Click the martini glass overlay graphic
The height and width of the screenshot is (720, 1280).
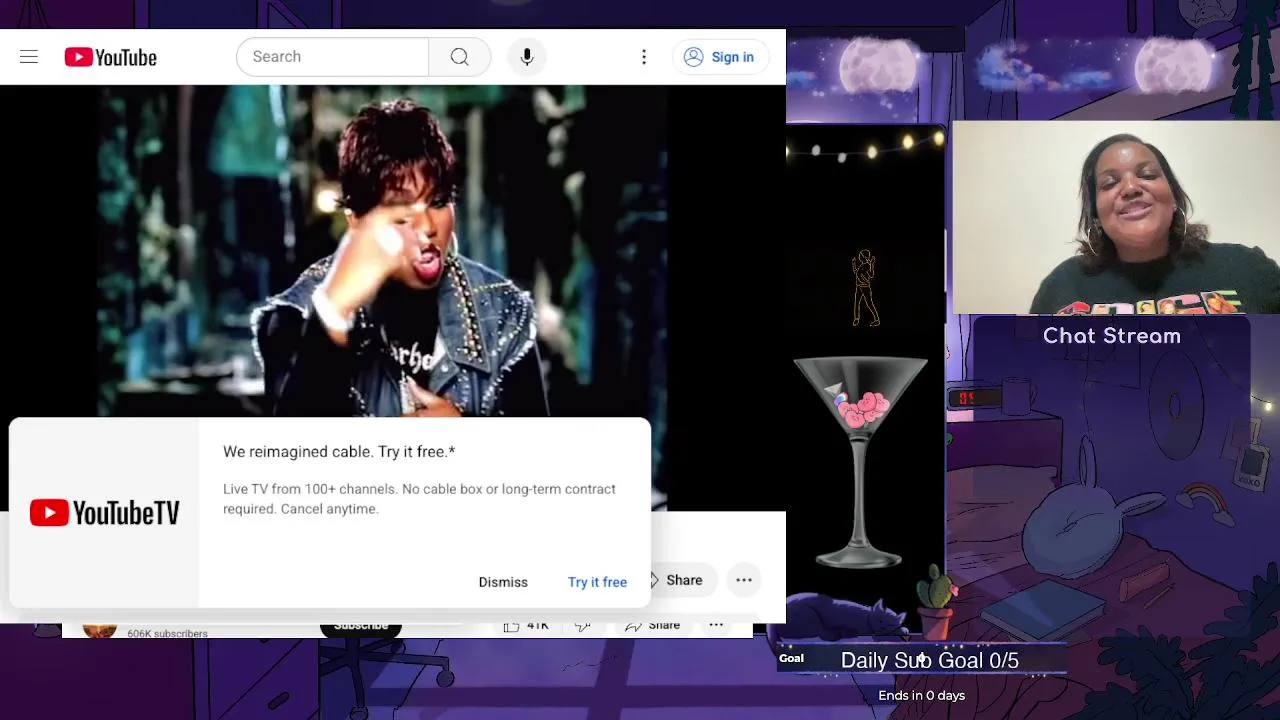[861, 462]
